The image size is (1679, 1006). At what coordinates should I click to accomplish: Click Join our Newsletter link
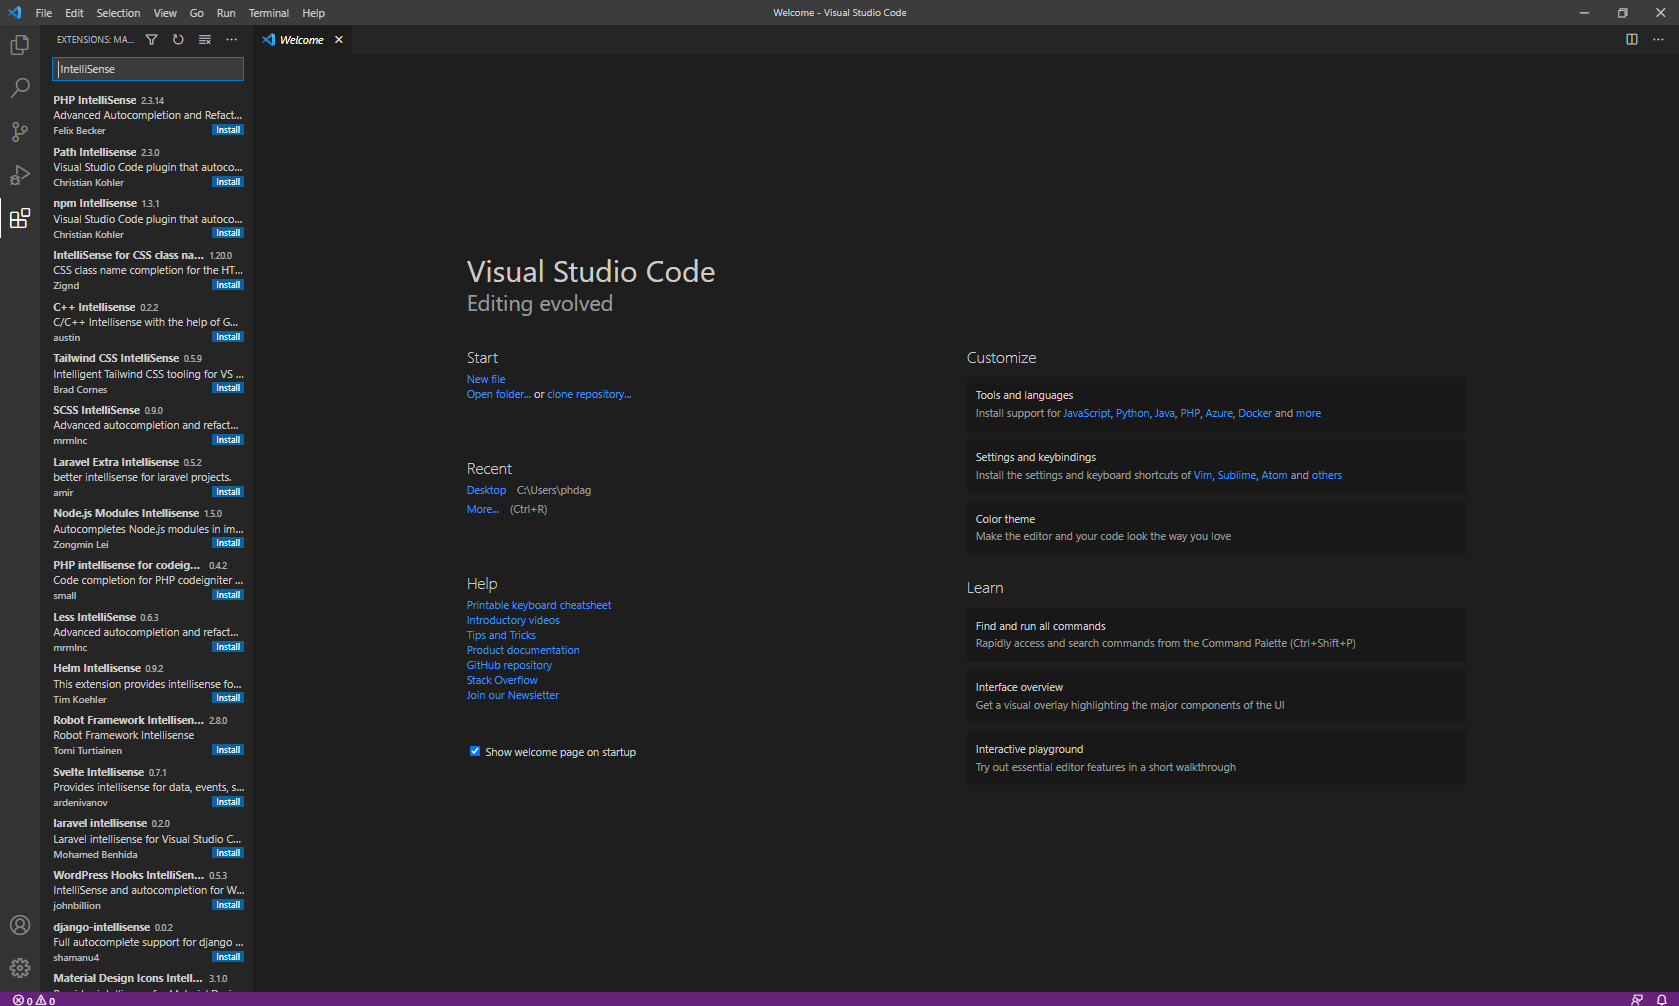click(x=513, y=695)
